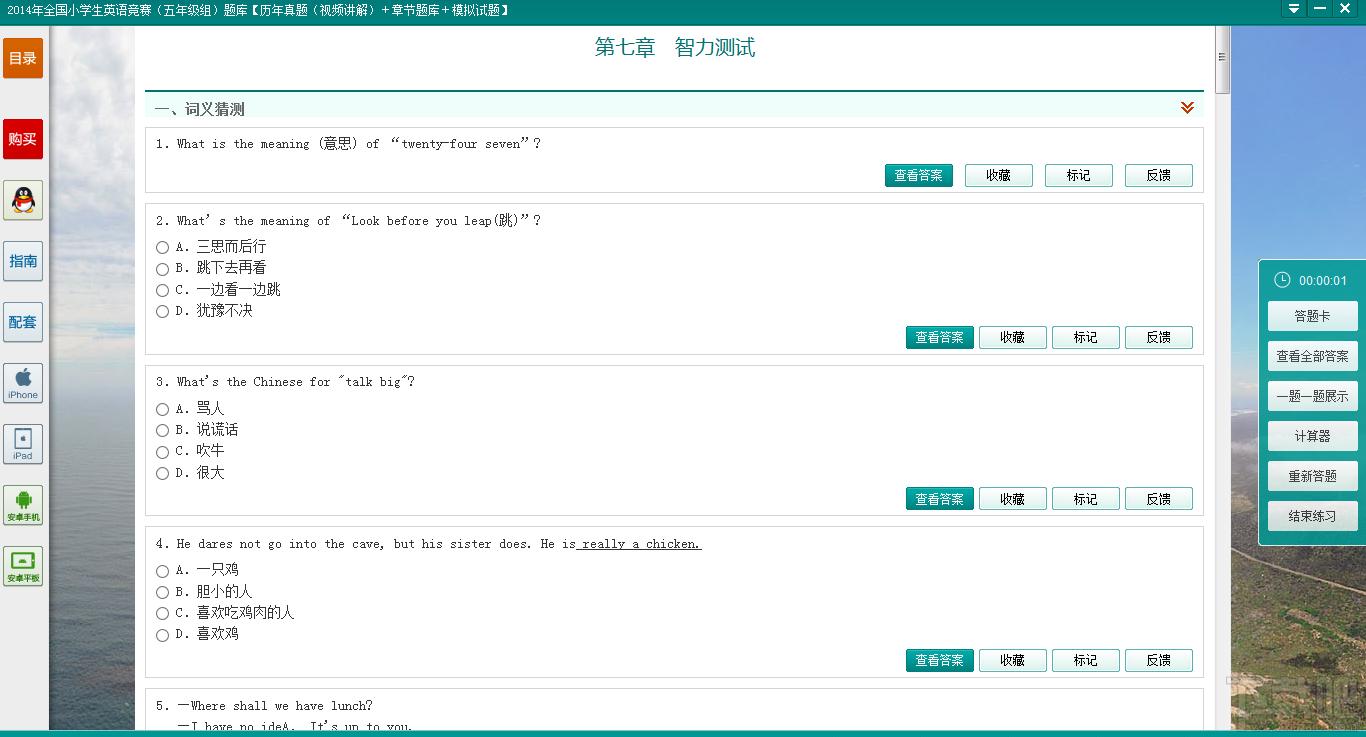1366x737 pixels.
Task: Select option C 一边看一边跳 in question 2
Action: pyautogui.click(x=162, y=290)
